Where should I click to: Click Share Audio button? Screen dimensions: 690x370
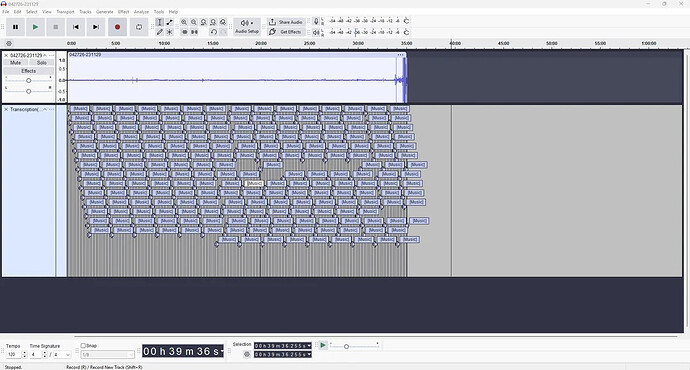point(285,22)
